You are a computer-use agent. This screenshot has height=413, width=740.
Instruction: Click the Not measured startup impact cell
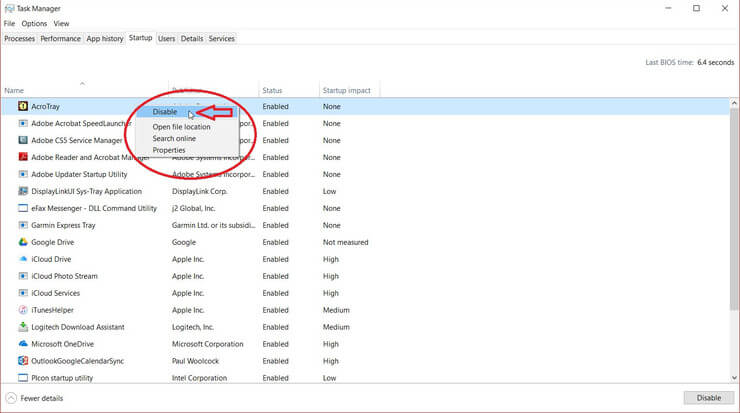(345, 242)
